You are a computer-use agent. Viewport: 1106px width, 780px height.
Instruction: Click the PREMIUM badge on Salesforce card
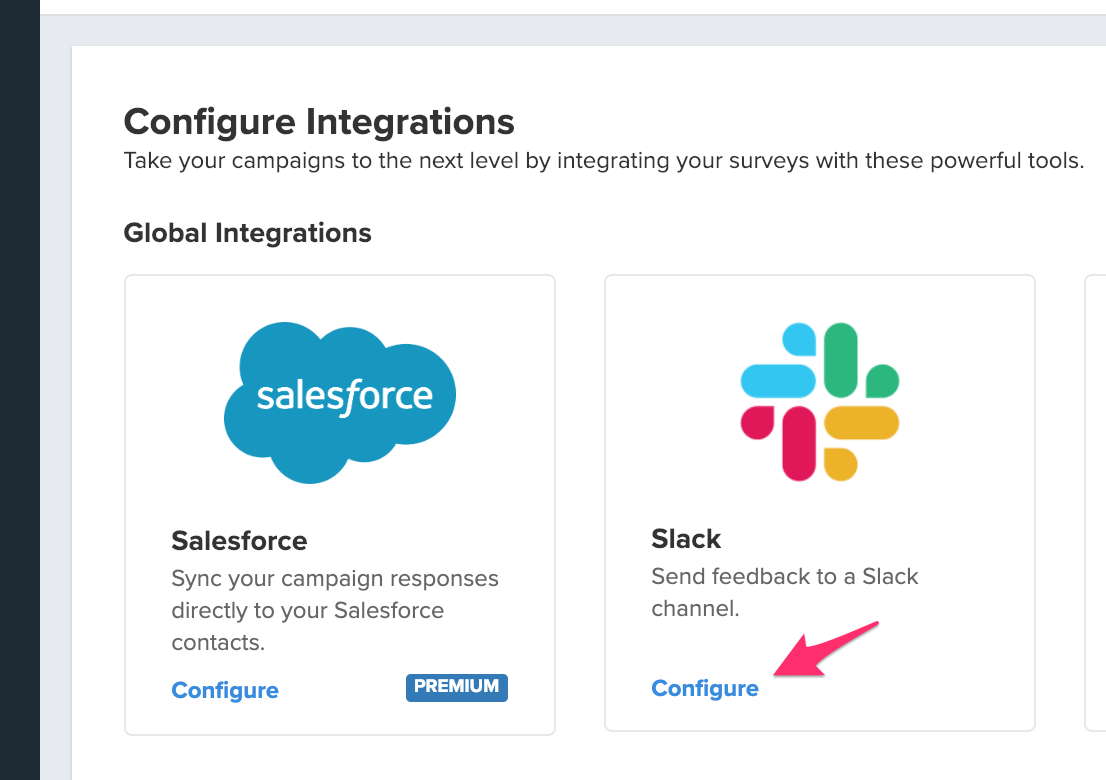(456, 687)
